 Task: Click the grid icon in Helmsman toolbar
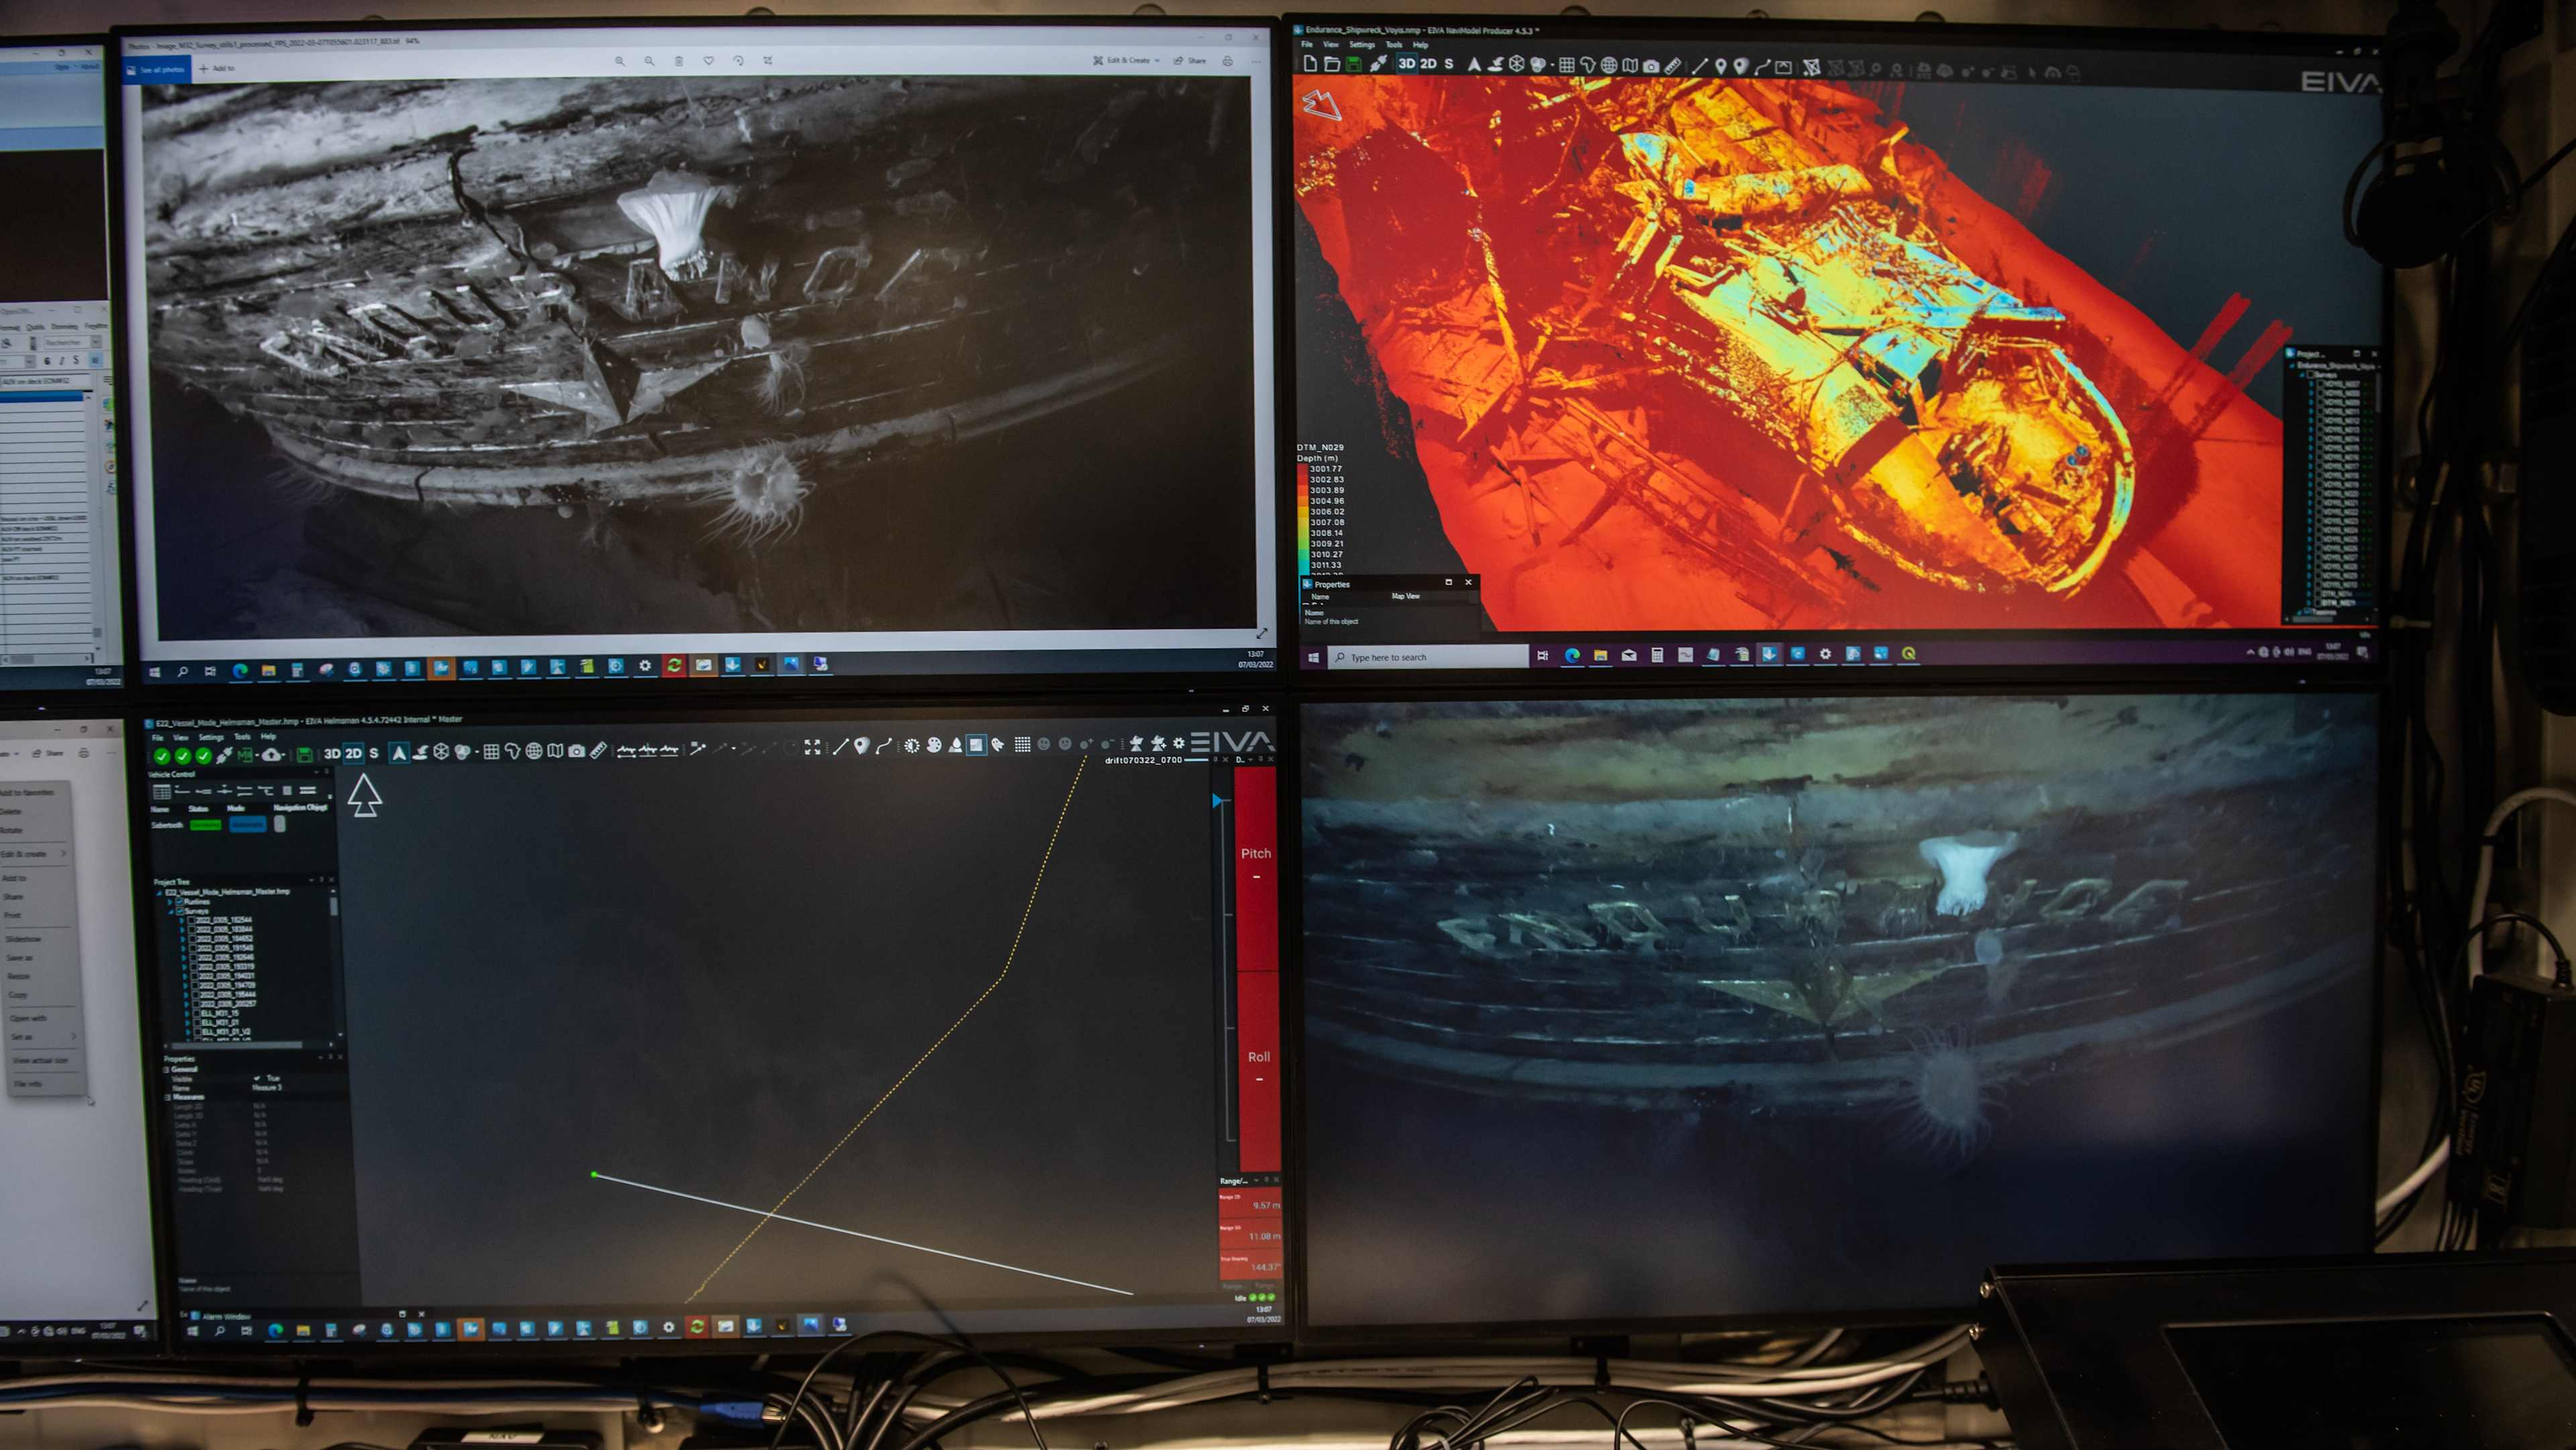(491, 752)
